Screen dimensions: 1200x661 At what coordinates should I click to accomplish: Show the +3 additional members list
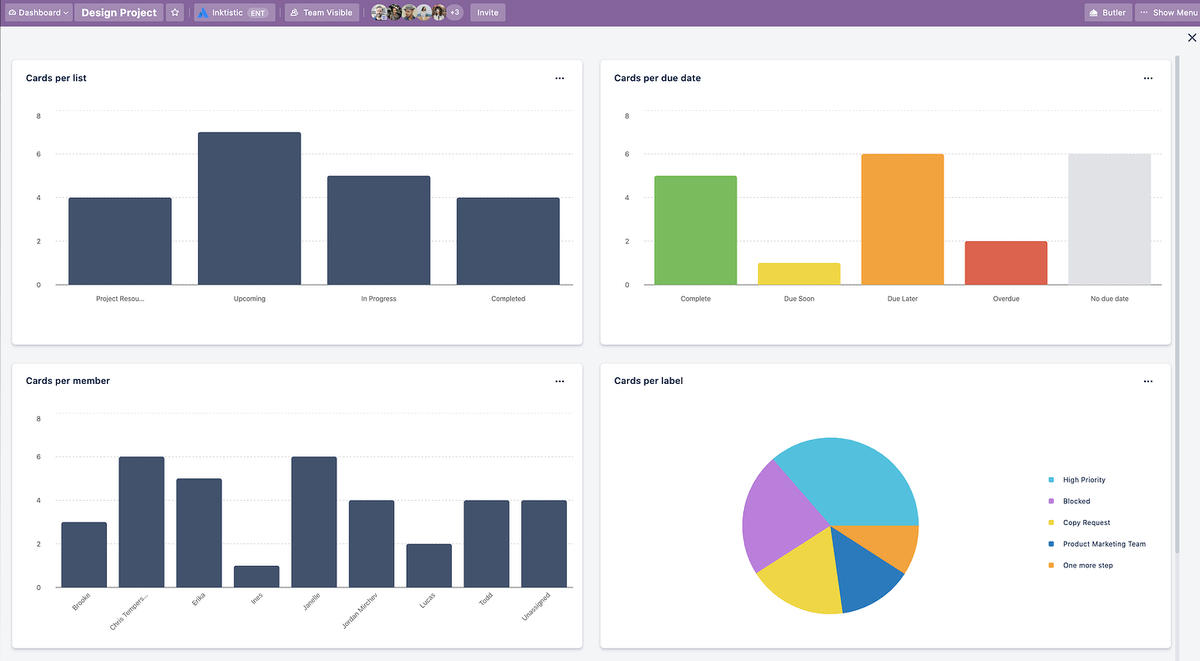pos(455,13)
